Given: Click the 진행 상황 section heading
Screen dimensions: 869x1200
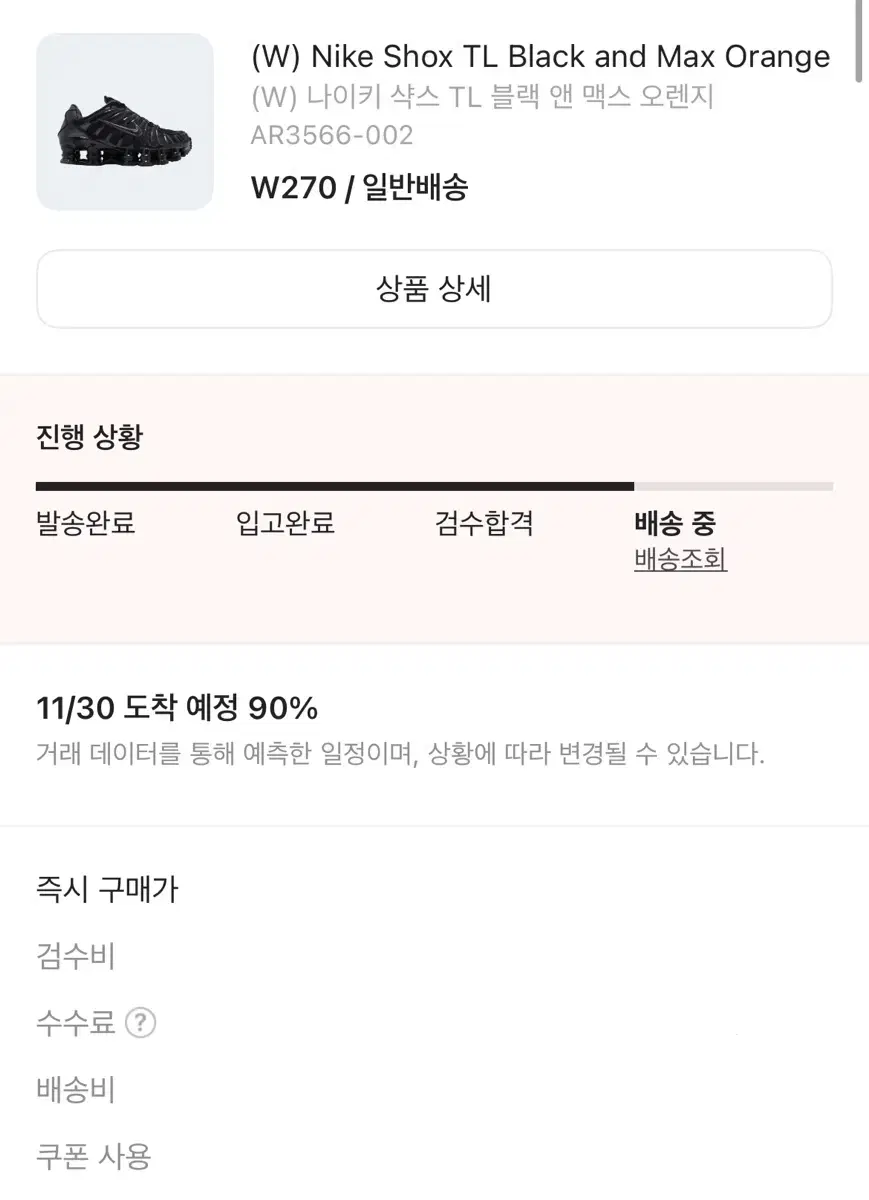Looking at the screenshot, I should (x=89, y=437).
